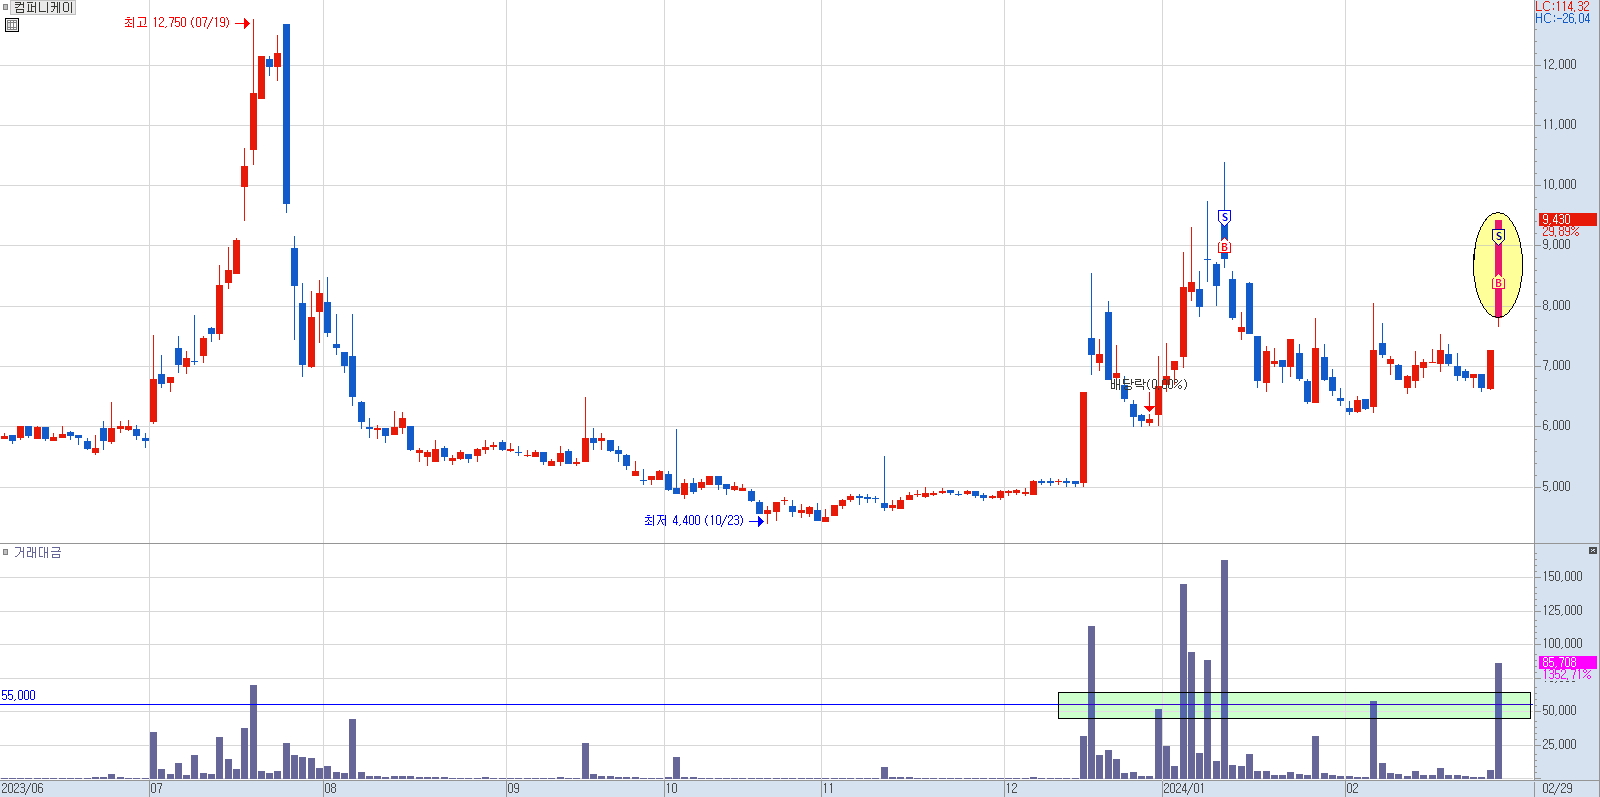The image size is (1600, 797).
Task: Click the 2024/01 date axis label
Action: 1183,788
